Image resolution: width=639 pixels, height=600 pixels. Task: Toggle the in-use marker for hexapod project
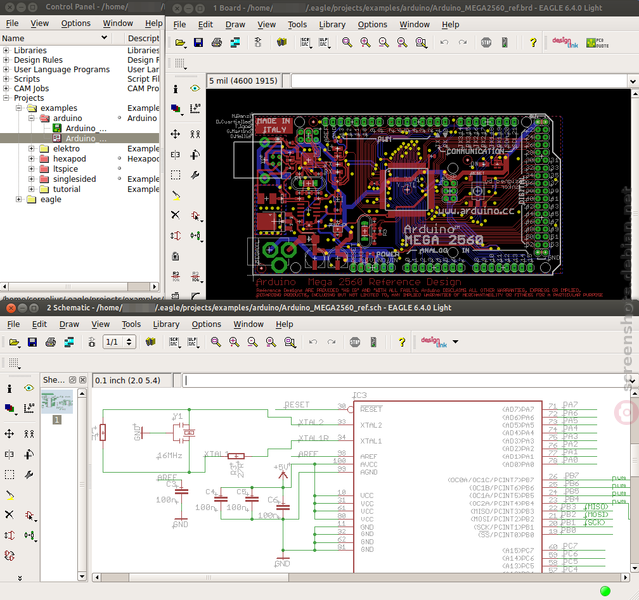click(x=119, y=158)
